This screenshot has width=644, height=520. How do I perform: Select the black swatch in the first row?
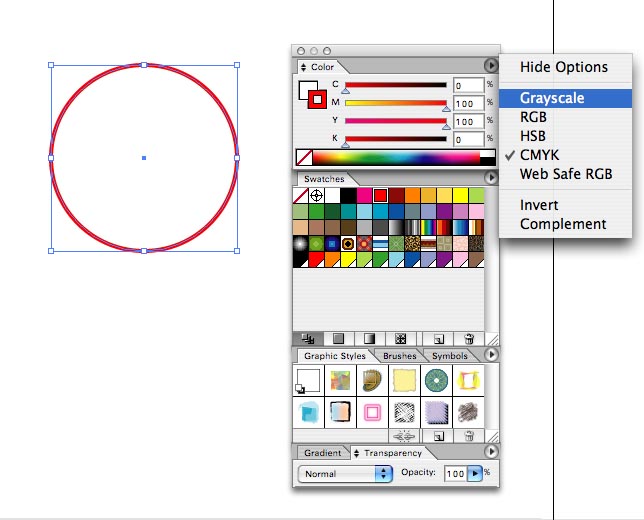[x=348, y=196]
